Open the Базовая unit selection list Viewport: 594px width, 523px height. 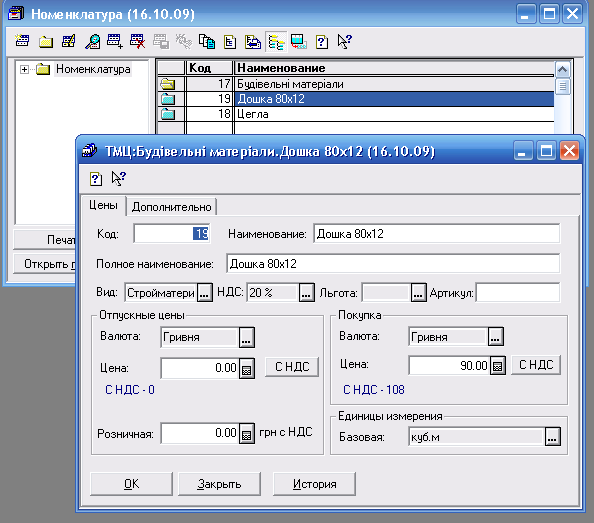[552, 437]
